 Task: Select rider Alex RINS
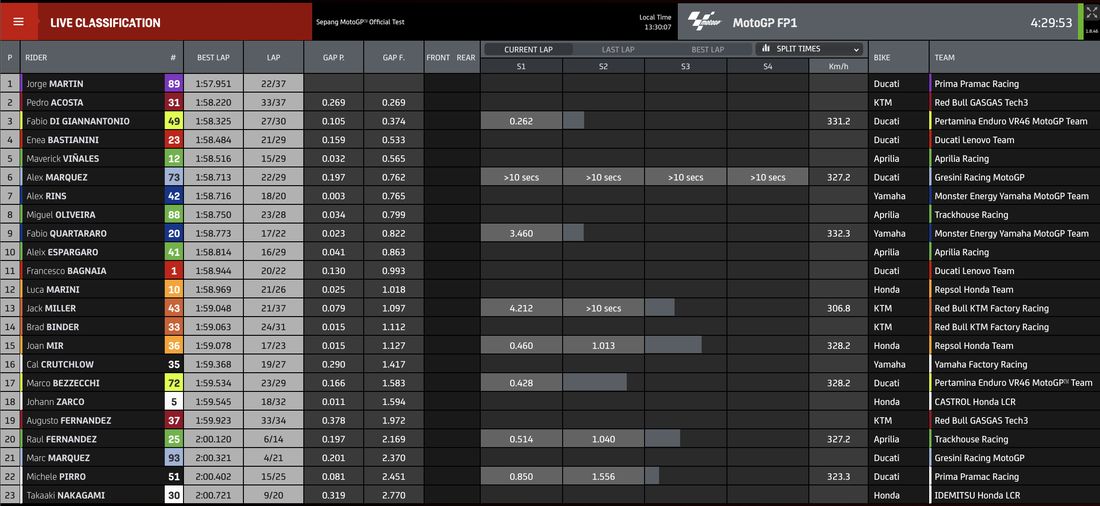click(x=48, y=196)
